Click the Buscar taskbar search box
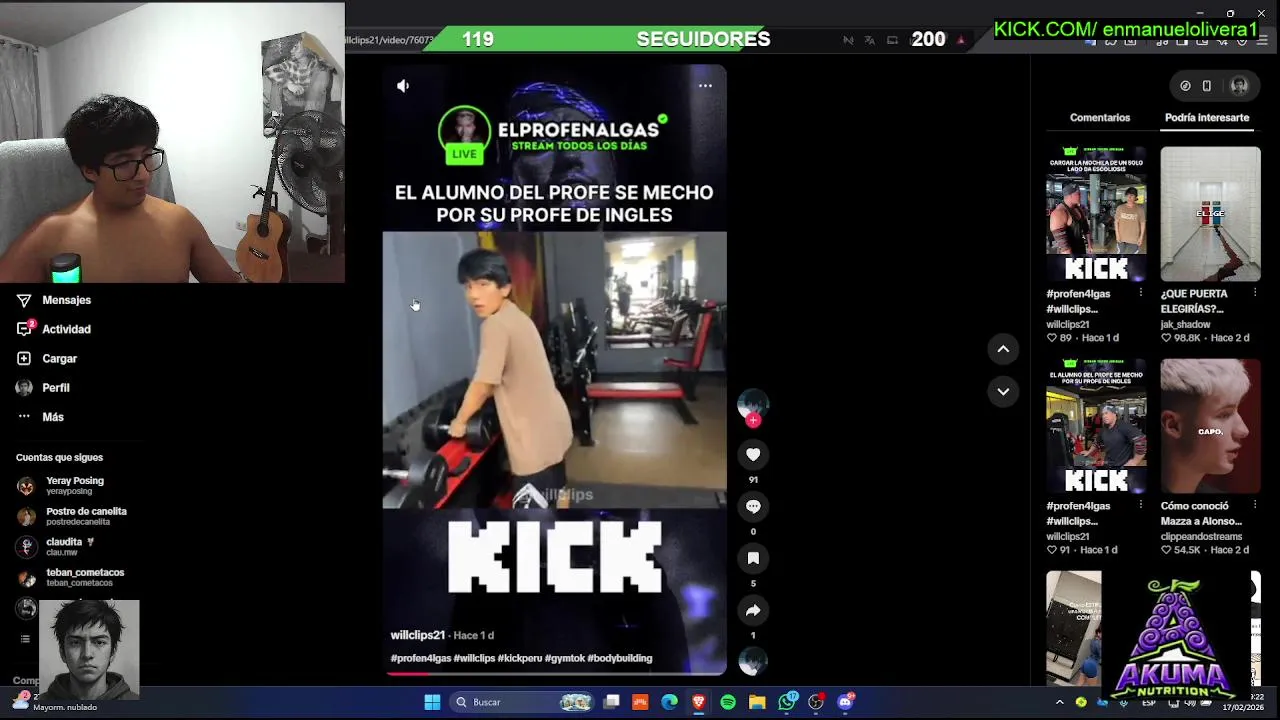The image size is (1280, 720). tap(521, 702)
